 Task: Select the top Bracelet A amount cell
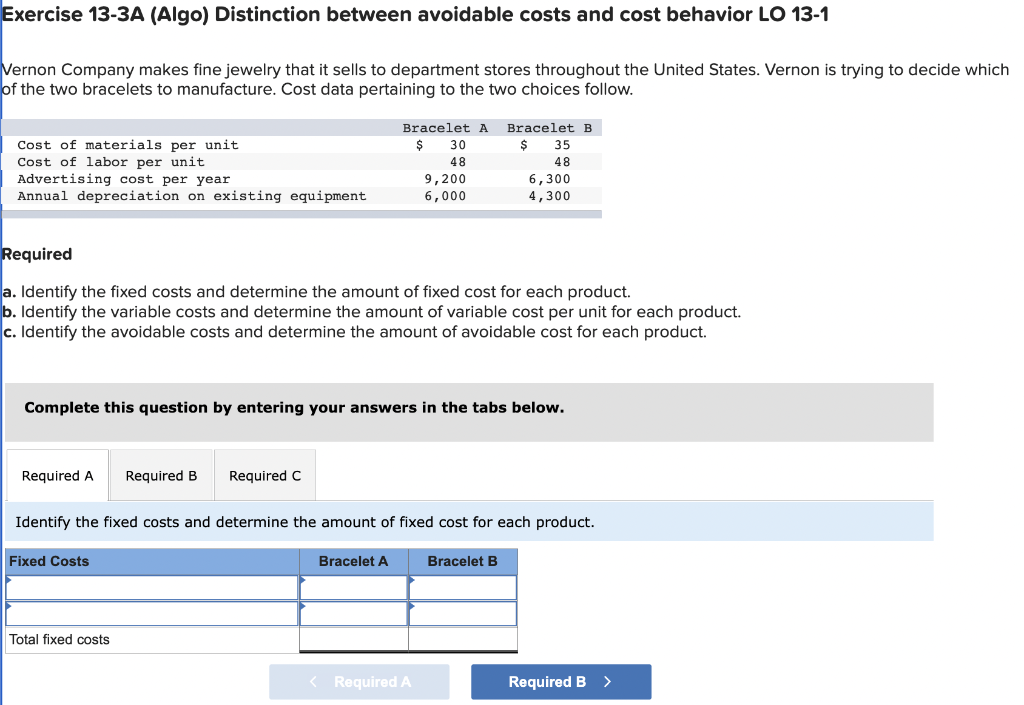[355, 587]
